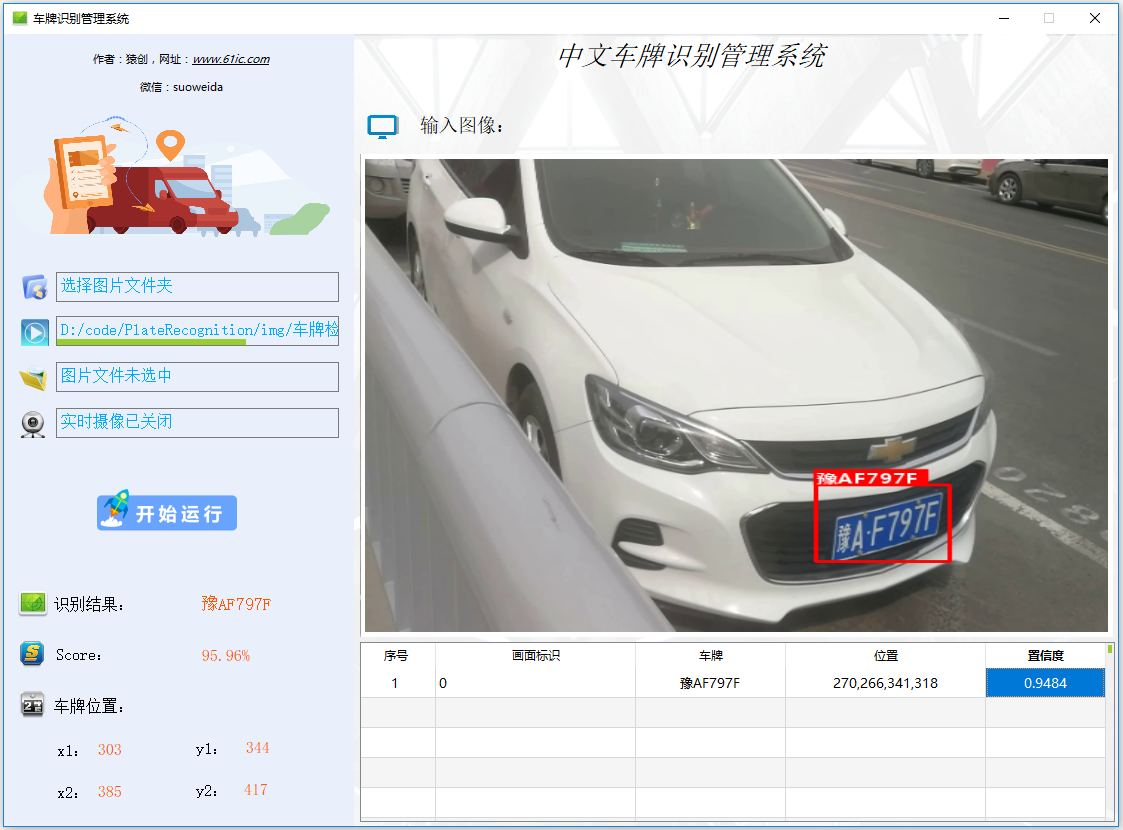This screenshot has width=1123, height=830.
Task: Click the folder icon for selecting image folder
Action: (x=35, y=288)
